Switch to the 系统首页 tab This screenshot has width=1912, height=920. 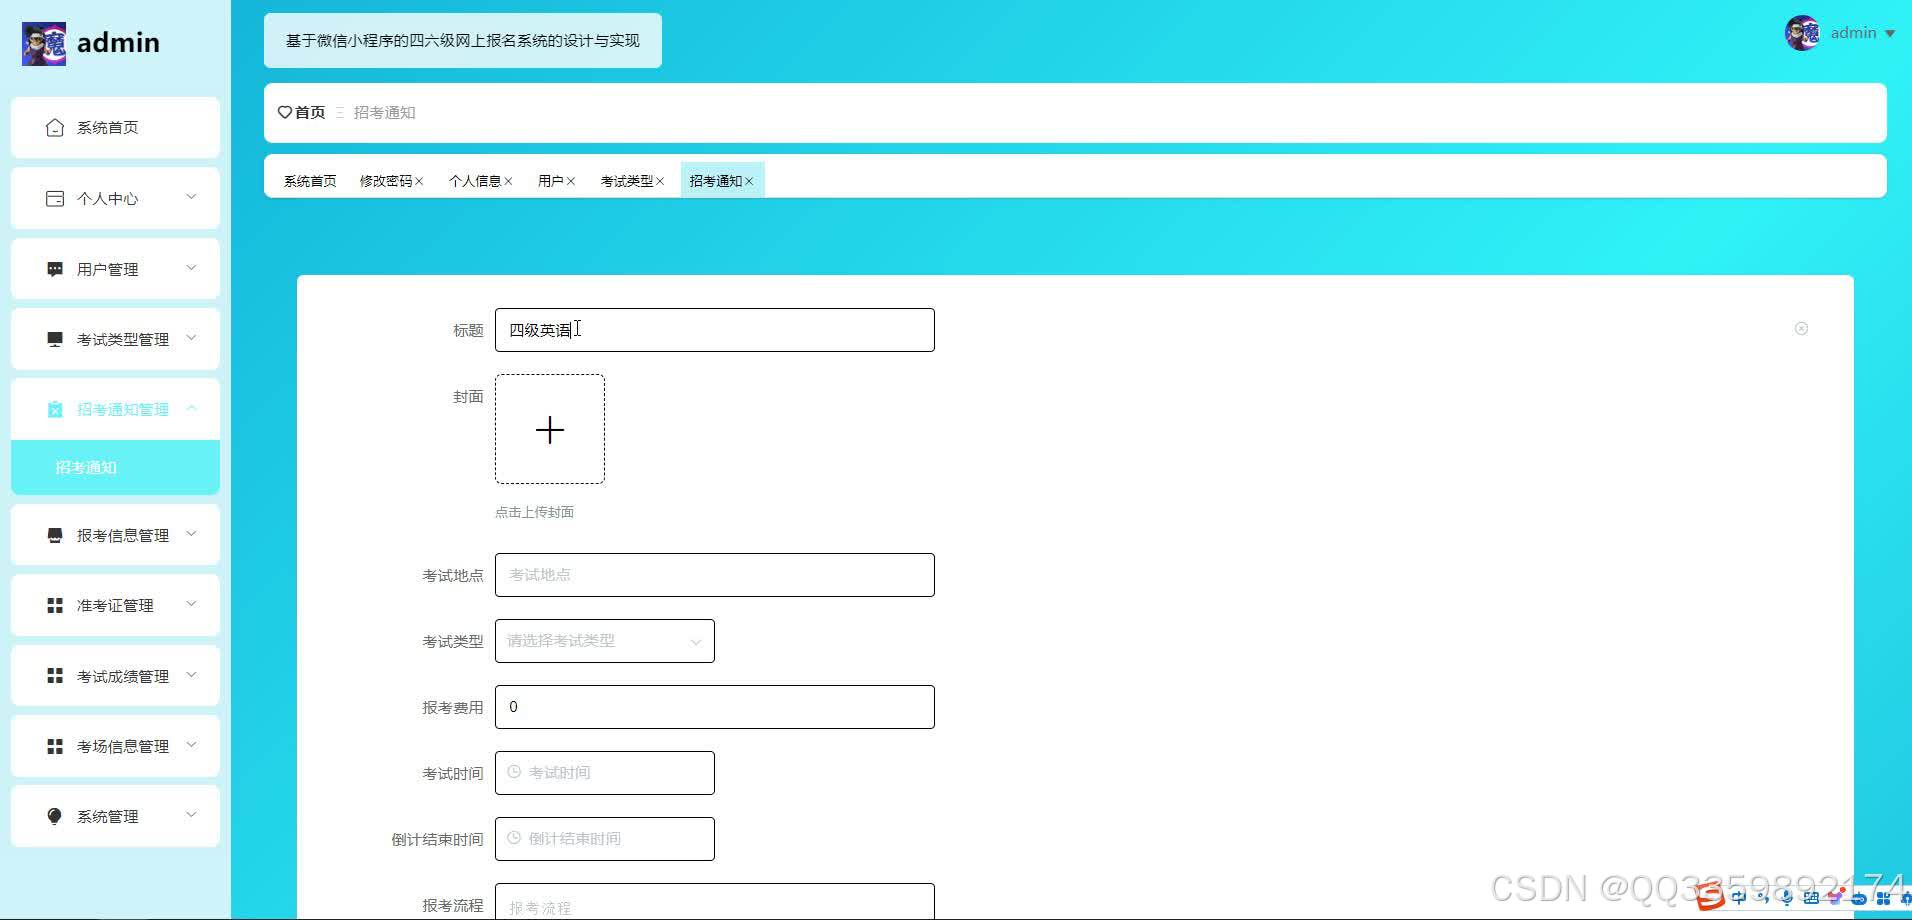point(310,181)
